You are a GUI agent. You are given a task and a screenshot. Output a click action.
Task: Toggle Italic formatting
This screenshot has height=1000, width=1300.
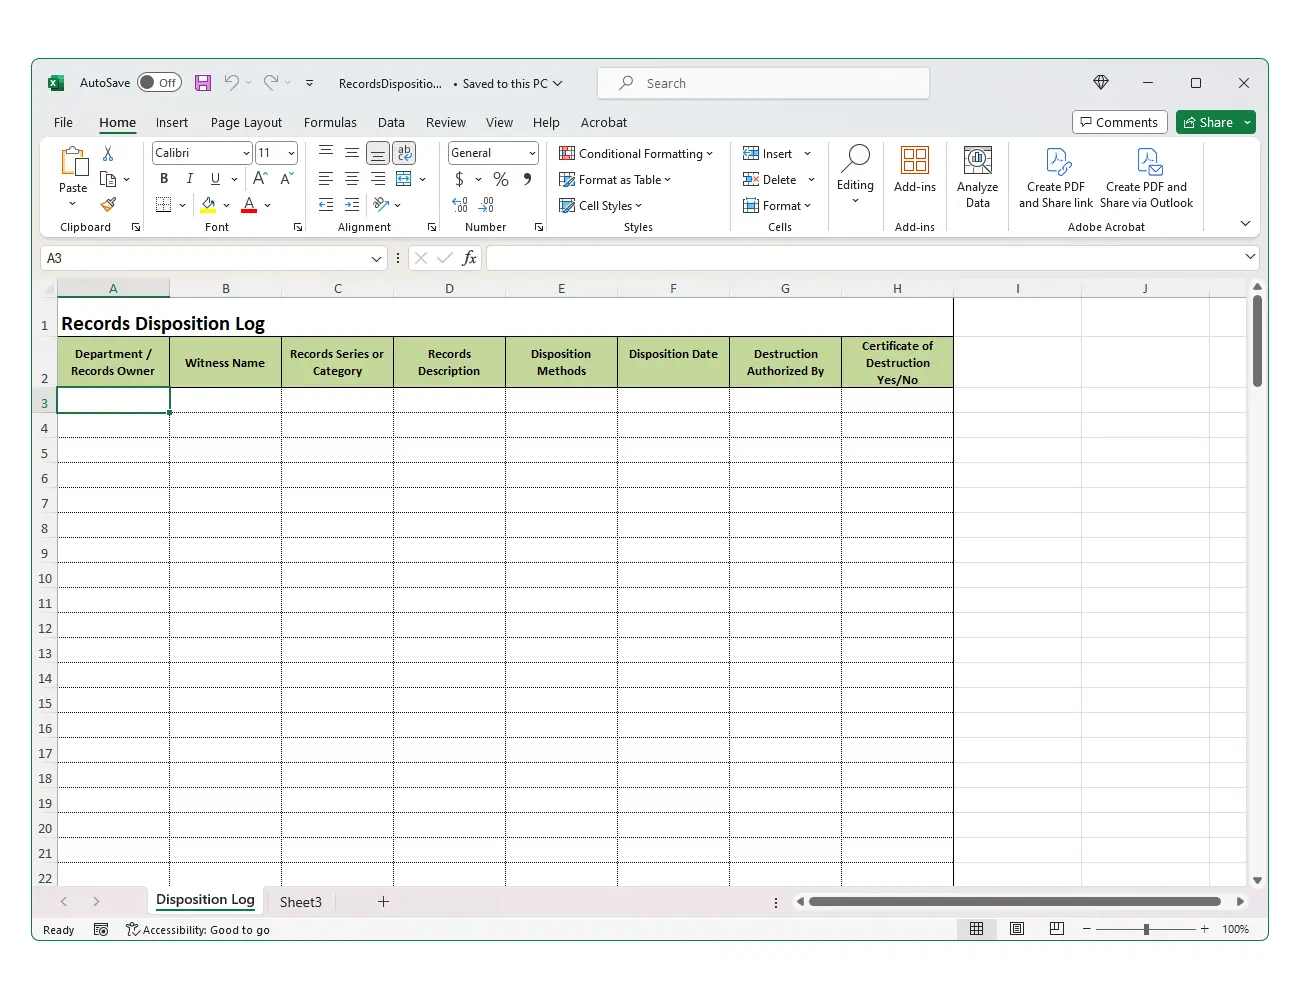point(189,179)
